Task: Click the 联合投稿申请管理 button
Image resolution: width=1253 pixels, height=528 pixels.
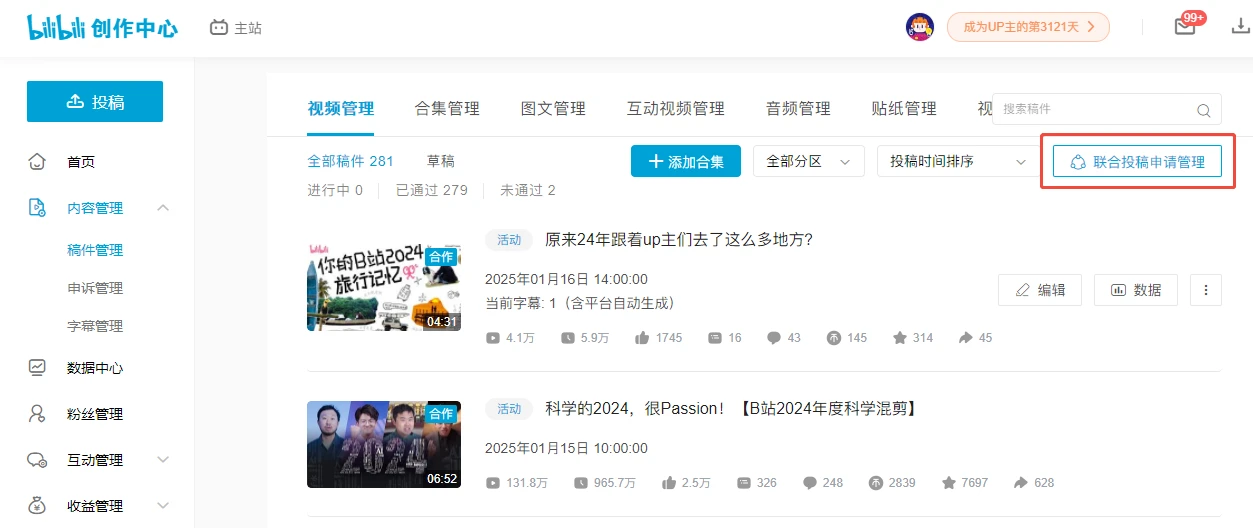Action: [1137, 162]
